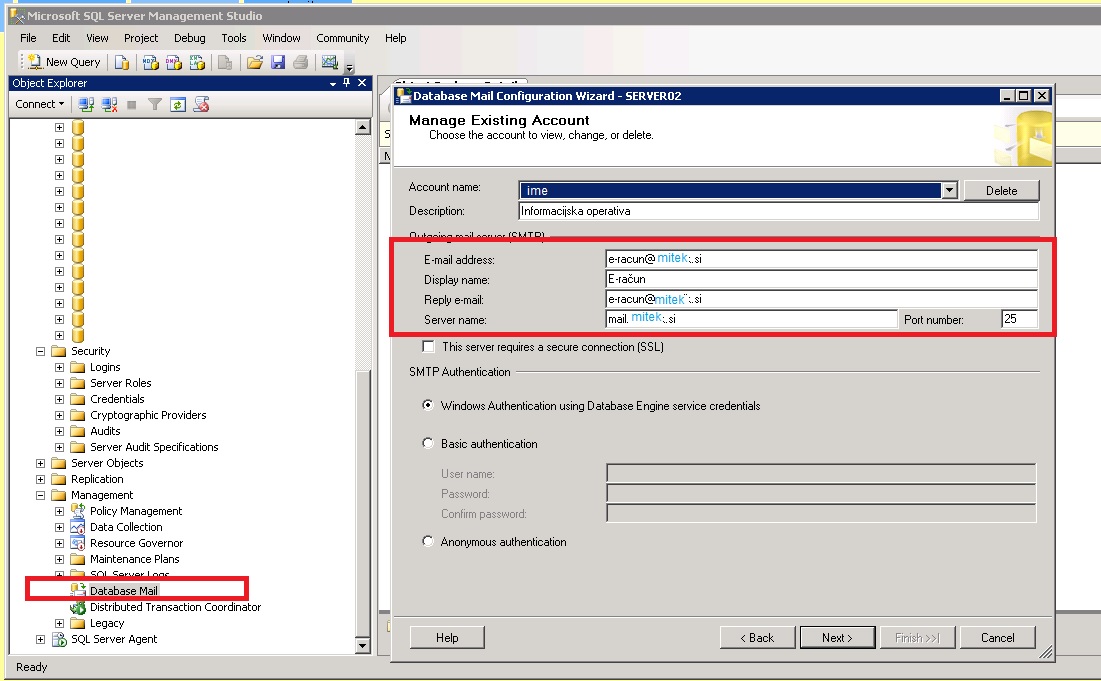Enable the secure connection (SSL) checkbox
This screenshot has height=681, width=1101.
pyautogui.click(x=428, y=347)
